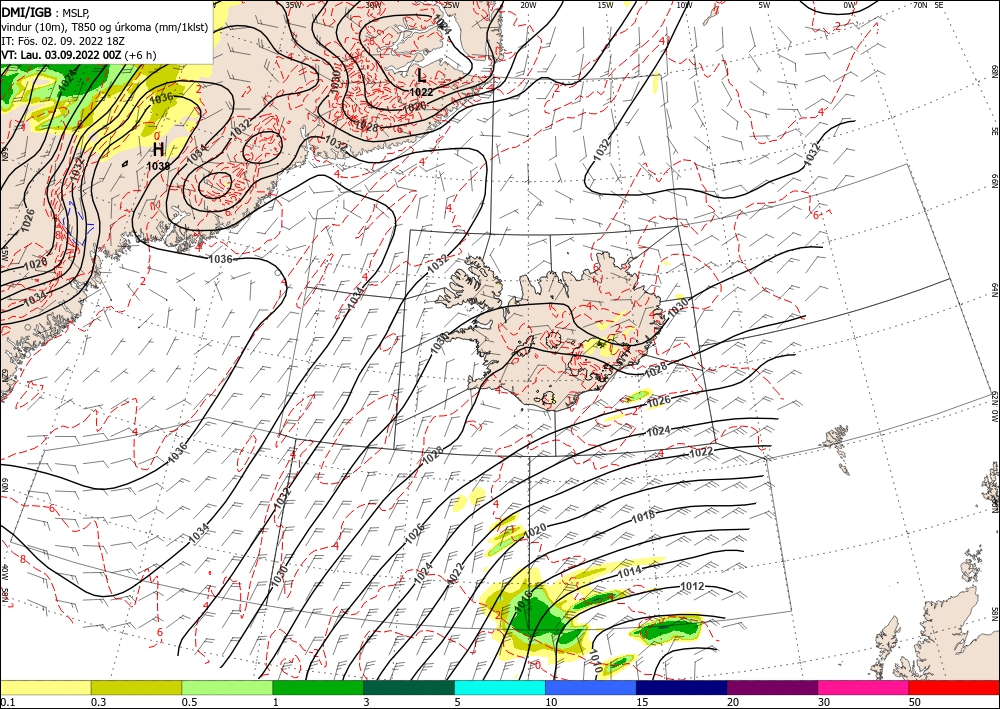
Task: Click the olive 0.3–0.5 mm legend swatch
Action: [136, 687]
